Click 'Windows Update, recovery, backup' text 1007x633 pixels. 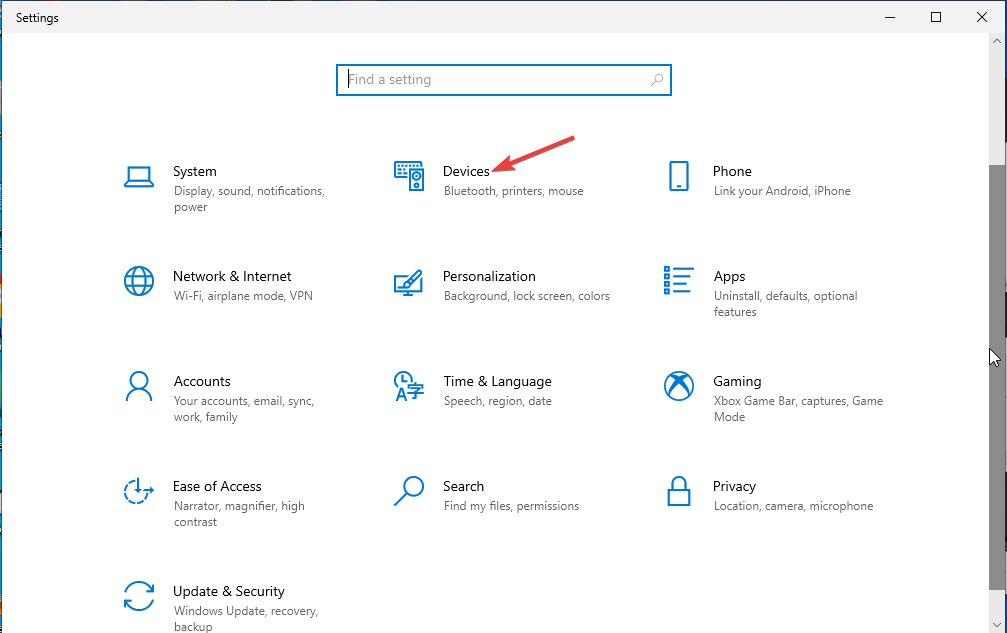tap(245, 618)
